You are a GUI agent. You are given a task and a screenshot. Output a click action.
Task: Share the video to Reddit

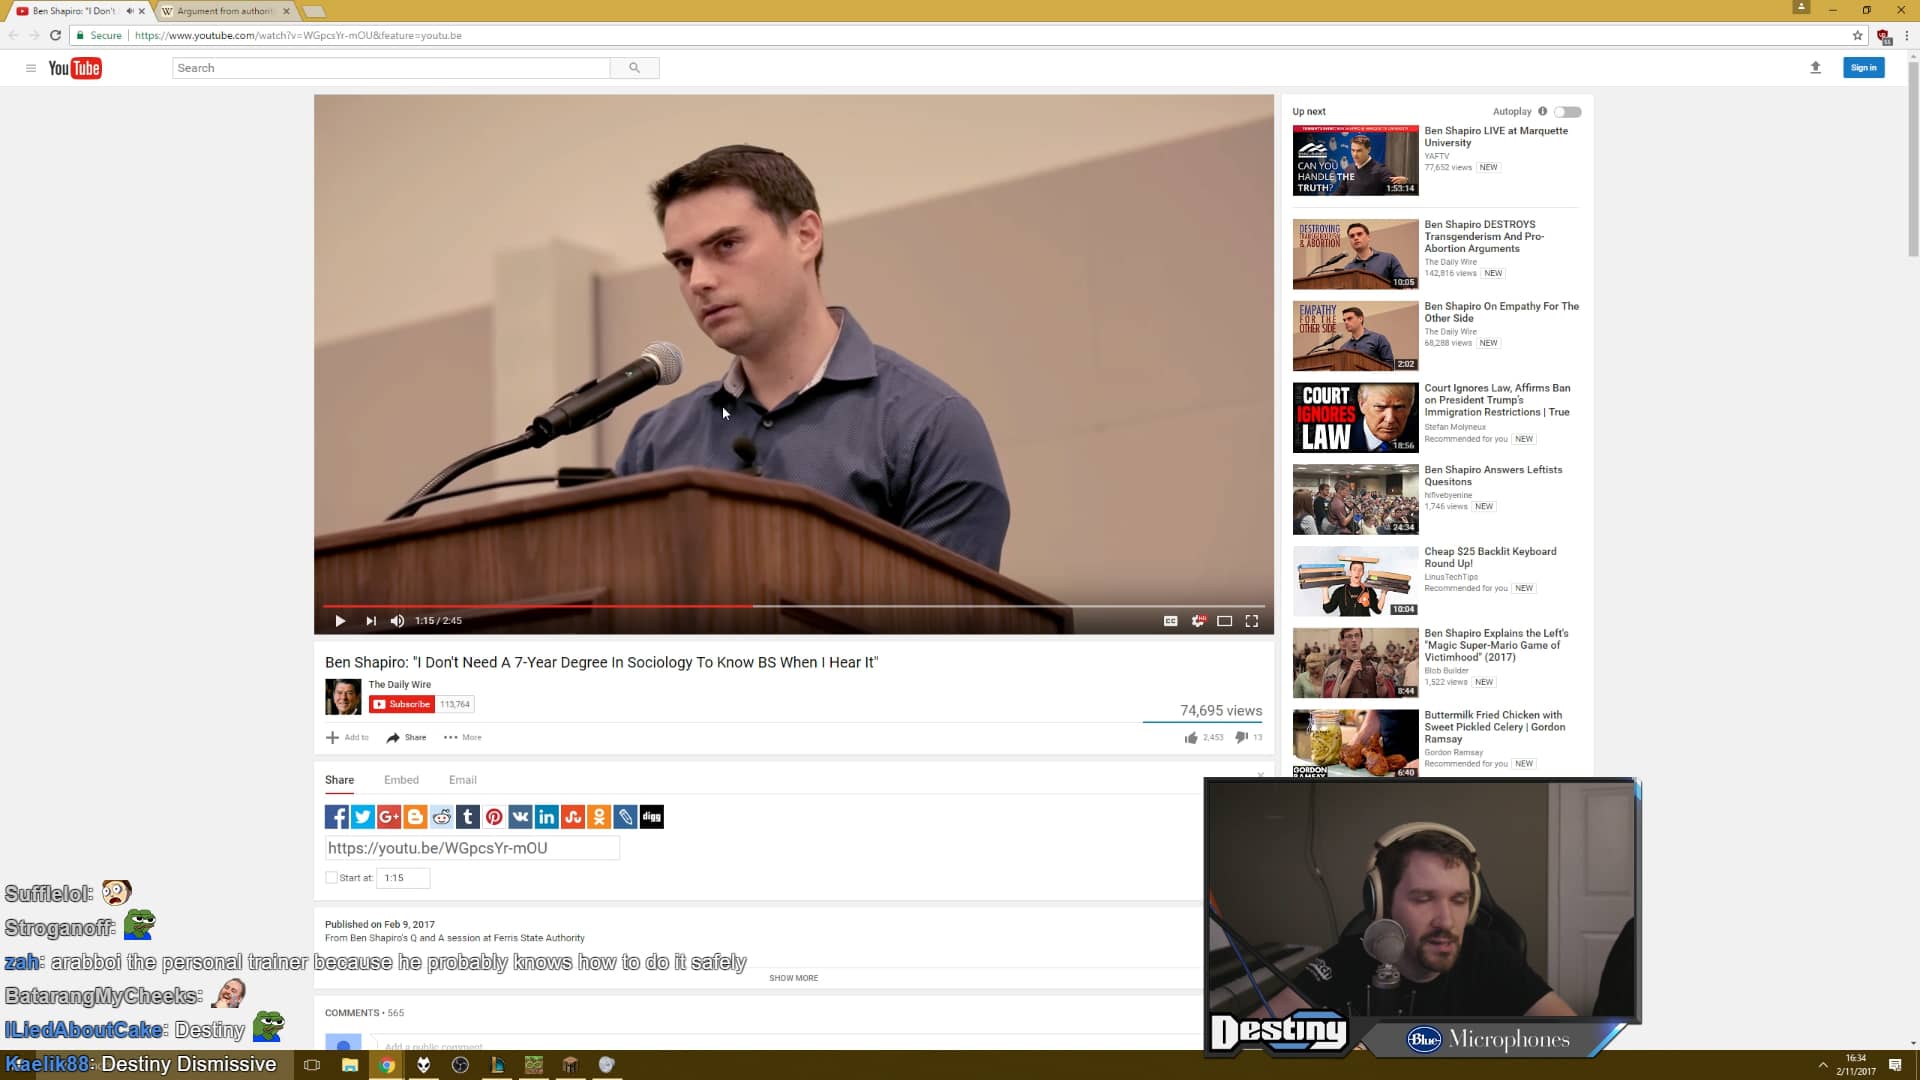click(441, 816)
